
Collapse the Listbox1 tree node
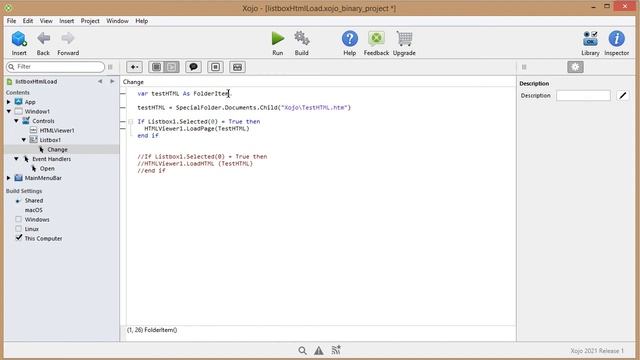[24, 140]
